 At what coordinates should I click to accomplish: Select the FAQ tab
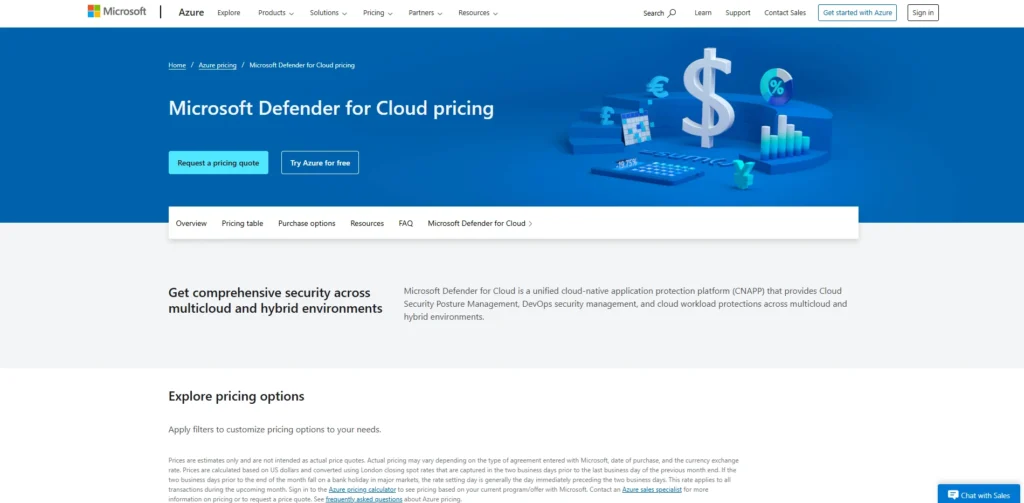point(406,223)
